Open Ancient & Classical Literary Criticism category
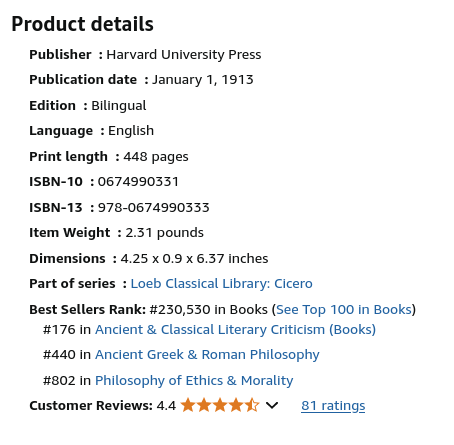This screenshot has height=445, width=454. tap(235, 330)
